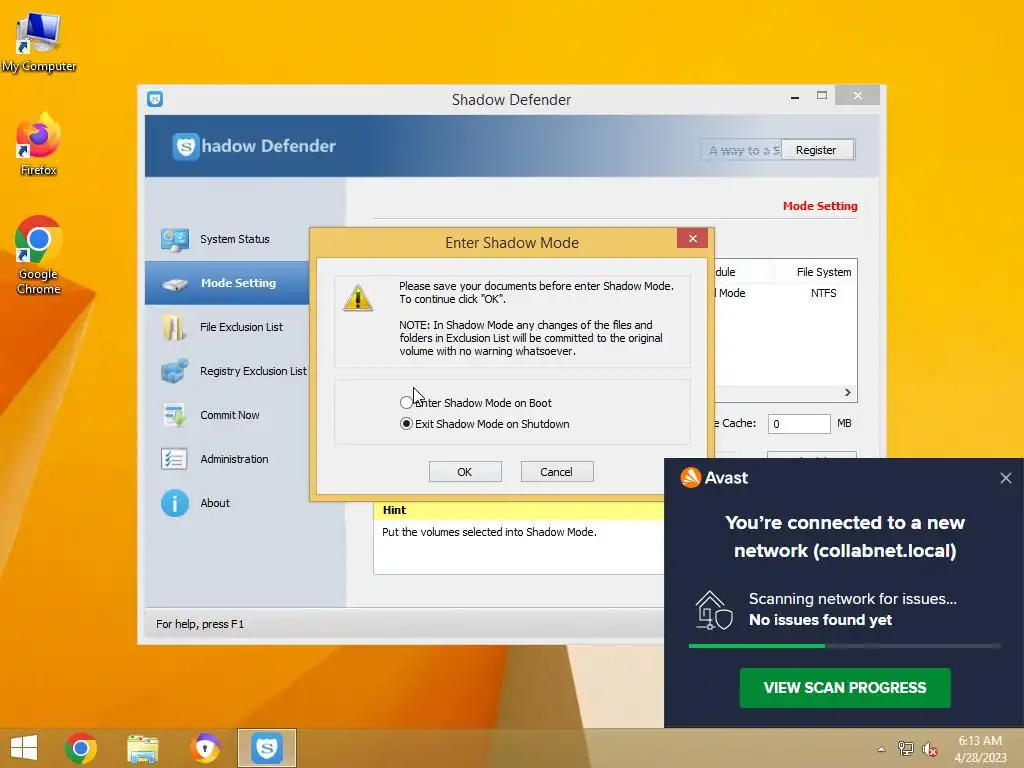Viewport: 1024px width, 768px height.
Task: Launch Firefox from the desktop
Action: point(39,145)
